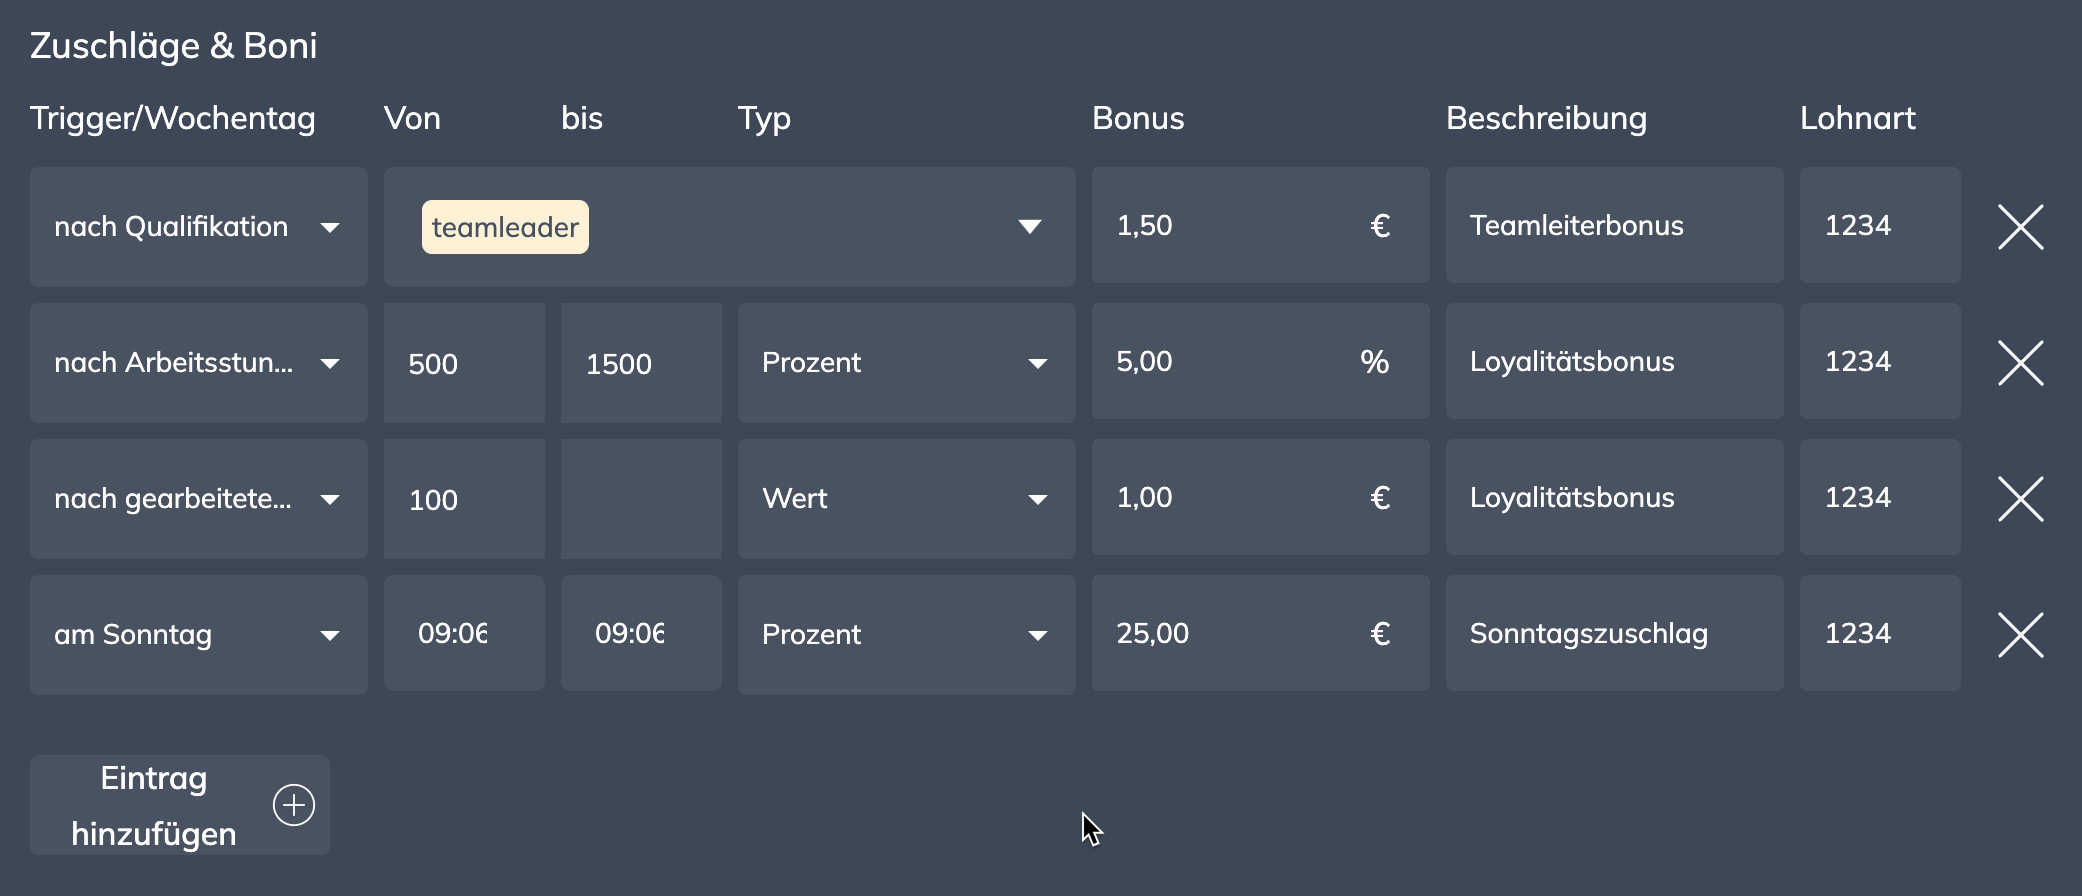Screen dimensions: 2082x896
Task: Delete the Prozent Loyalitätsbonus row via X
Action: (2020, 363)
